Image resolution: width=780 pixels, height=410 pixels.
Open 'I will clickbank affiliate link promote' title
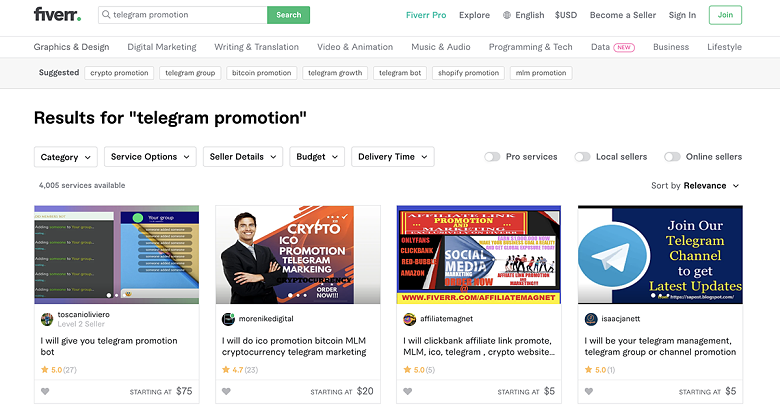(x=479, y=346)
